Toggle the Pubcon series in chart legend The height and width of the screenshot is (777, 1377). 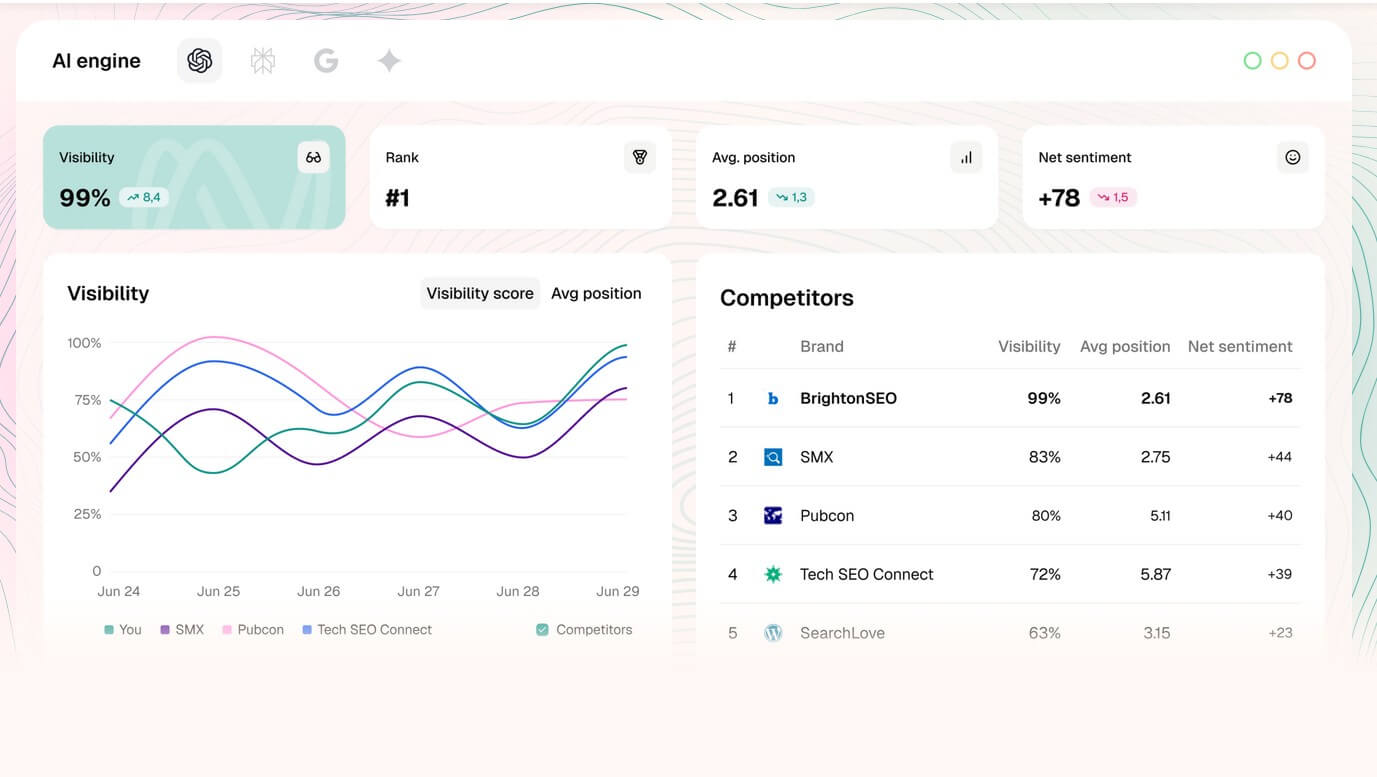point(253,630)
